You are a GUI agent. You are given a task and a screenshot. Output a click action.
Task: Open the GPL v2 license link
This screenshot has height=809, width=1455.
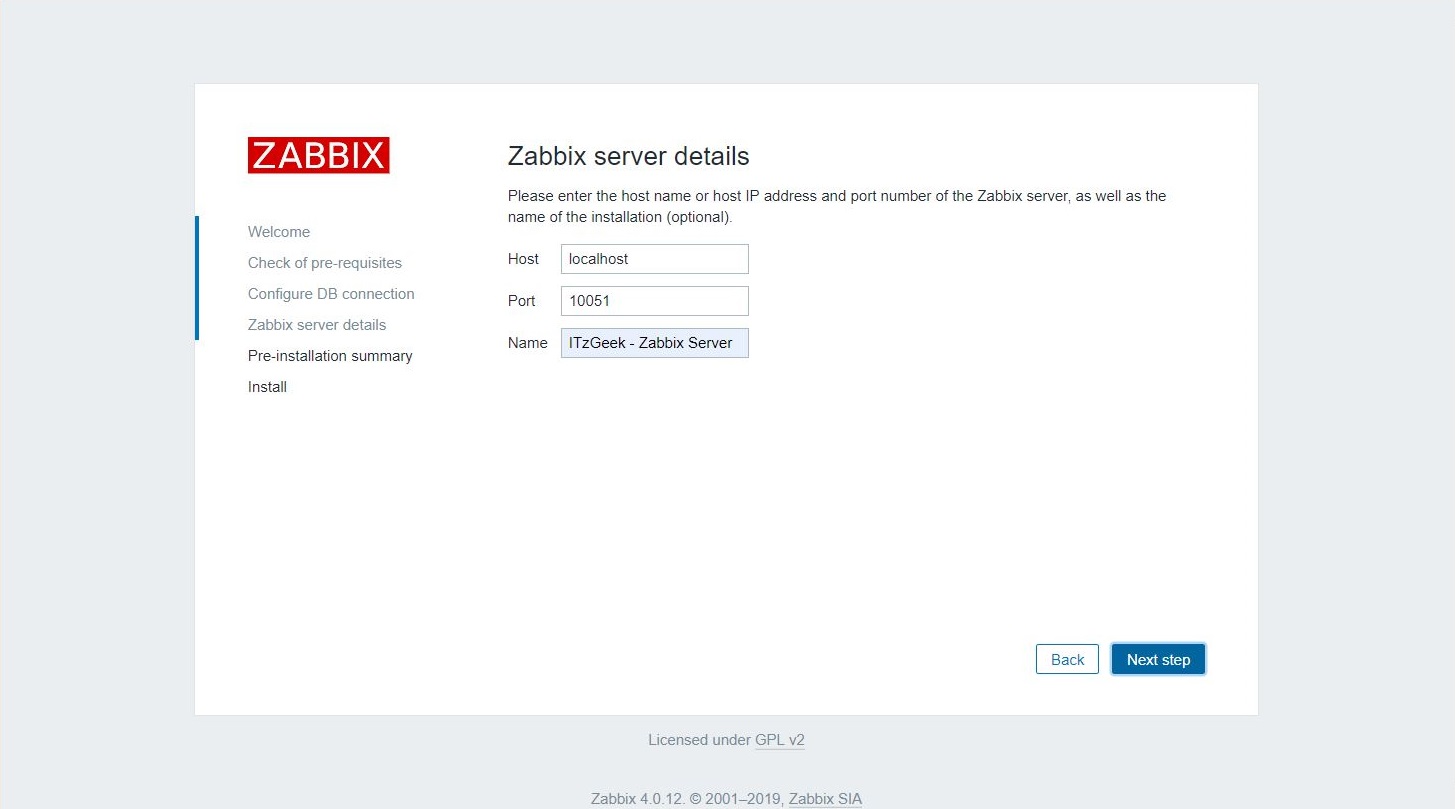point(780,741)
